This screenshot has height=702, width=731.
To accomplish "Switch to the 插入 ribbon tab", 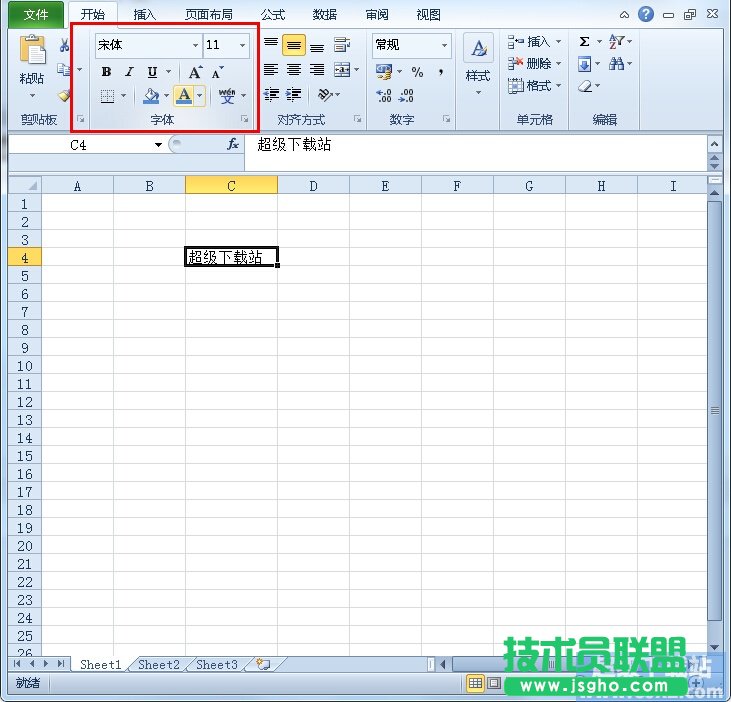I will 145,15.
